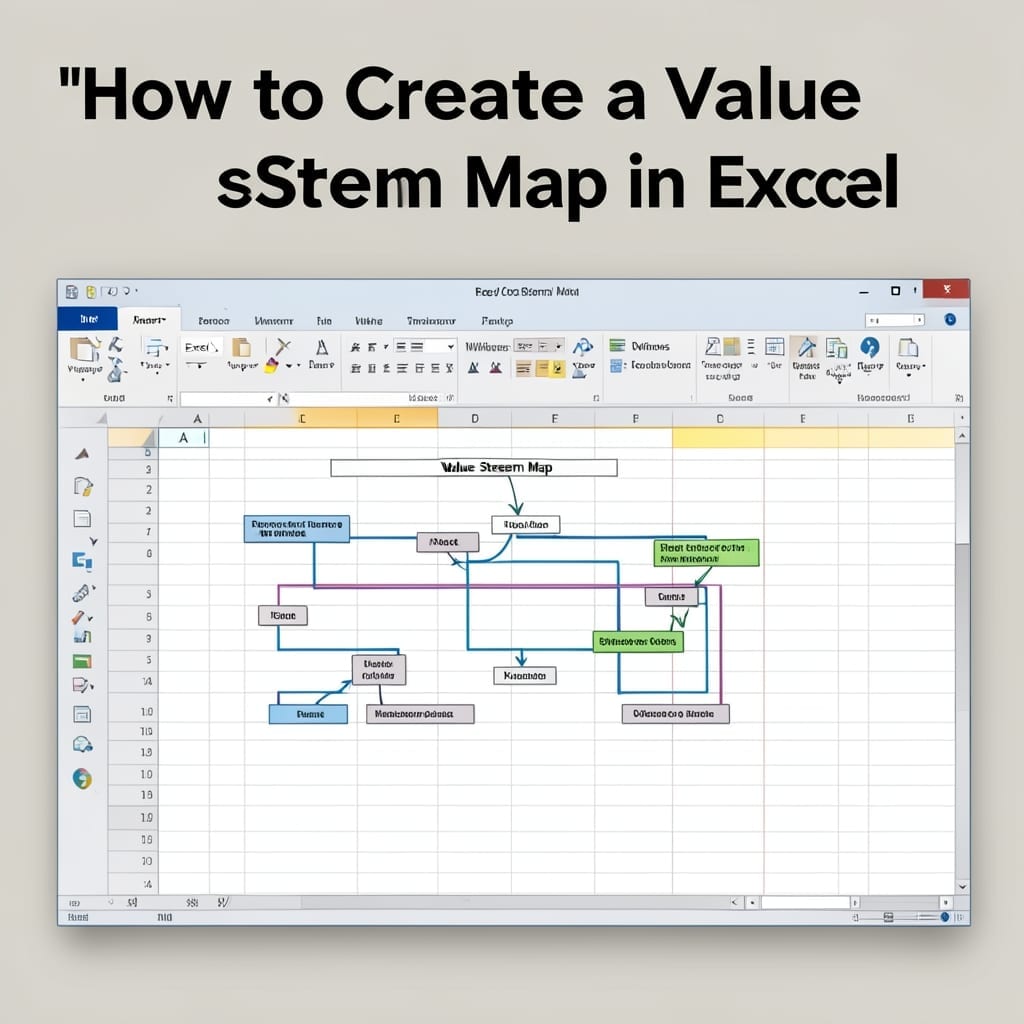Click the crossed tools icon in the ribbon

pyautogui.click(x=283, y=347)
